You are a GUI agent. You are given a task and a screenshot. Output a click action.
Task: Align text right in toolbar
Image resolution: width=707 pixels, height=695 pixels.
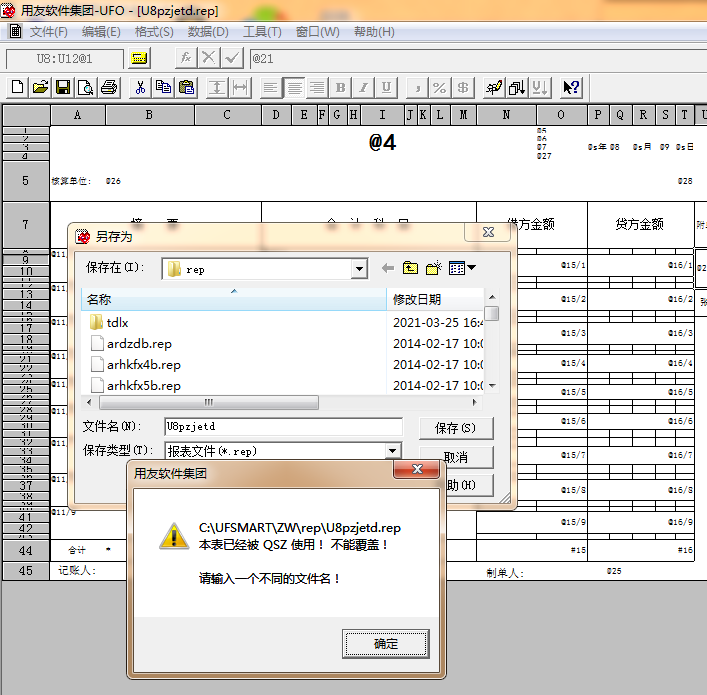pyautogui.click(x=317, y=87)
